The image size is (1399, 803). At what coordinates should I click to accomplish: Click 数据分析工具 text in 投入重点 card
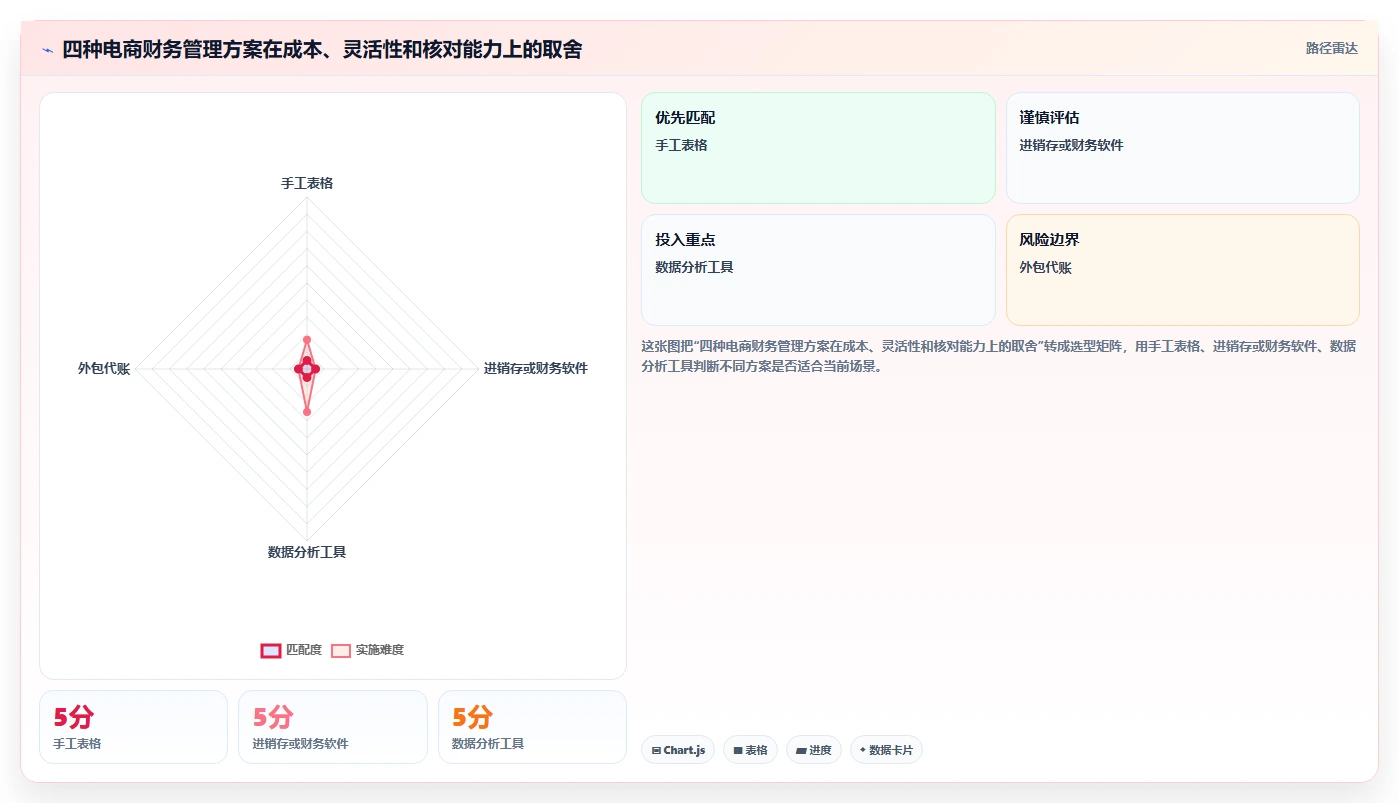coord(694,267)
